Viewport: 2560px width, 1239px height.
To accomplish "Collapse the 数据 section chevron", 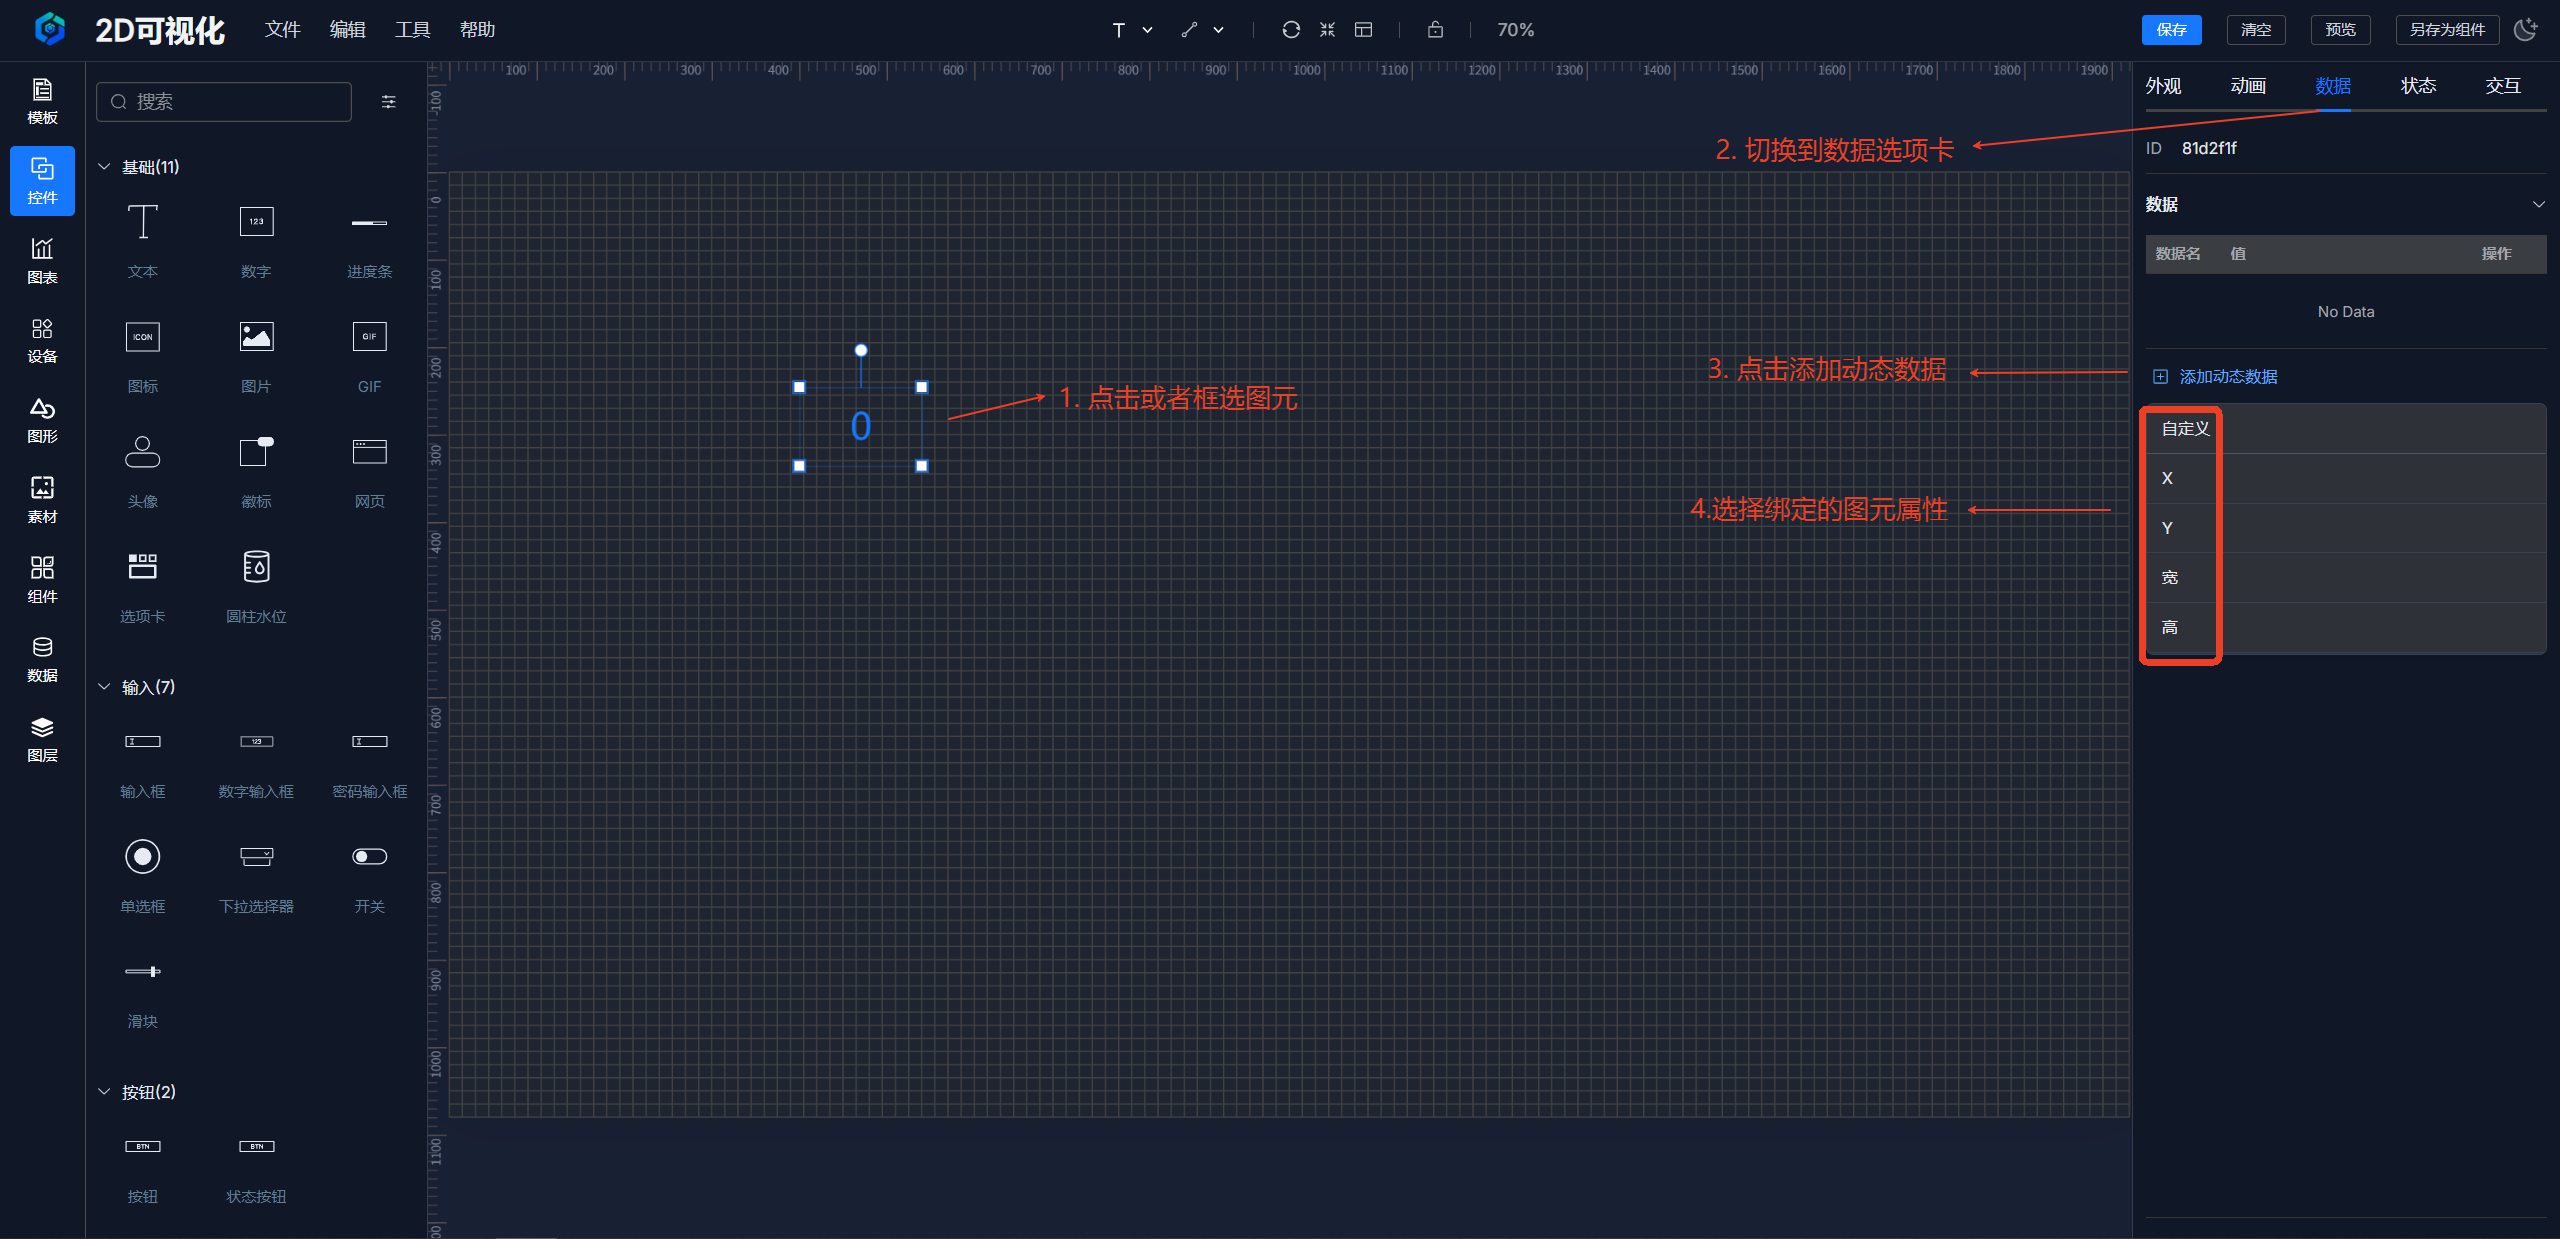I will [2538, 205].
